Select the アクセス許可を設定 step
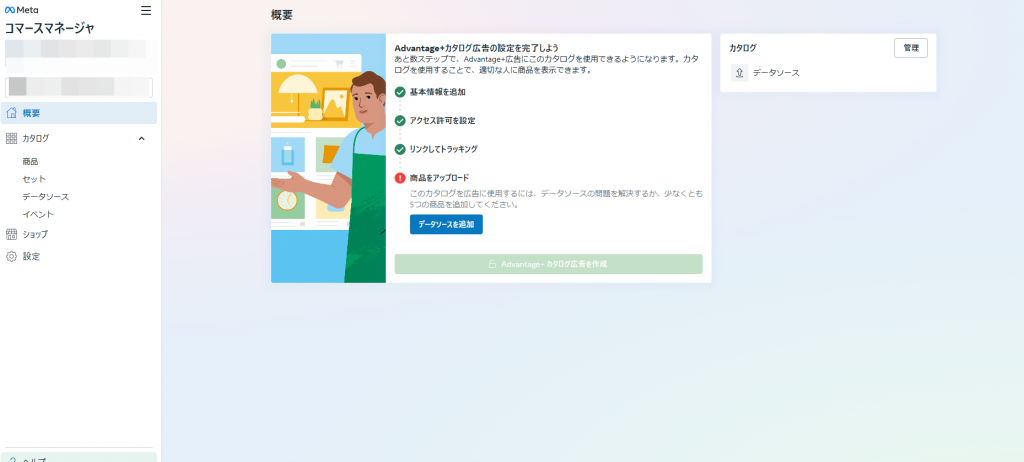 click(442, 121)
